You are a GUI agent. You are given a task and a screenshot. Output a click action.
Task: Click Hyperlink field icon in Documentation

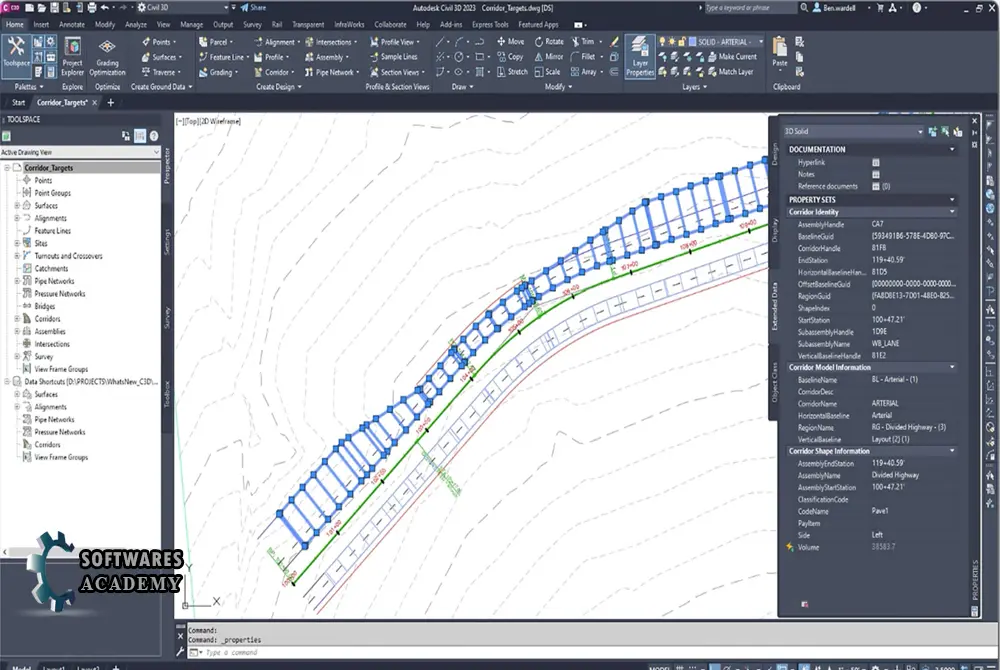tap(876, 163)
